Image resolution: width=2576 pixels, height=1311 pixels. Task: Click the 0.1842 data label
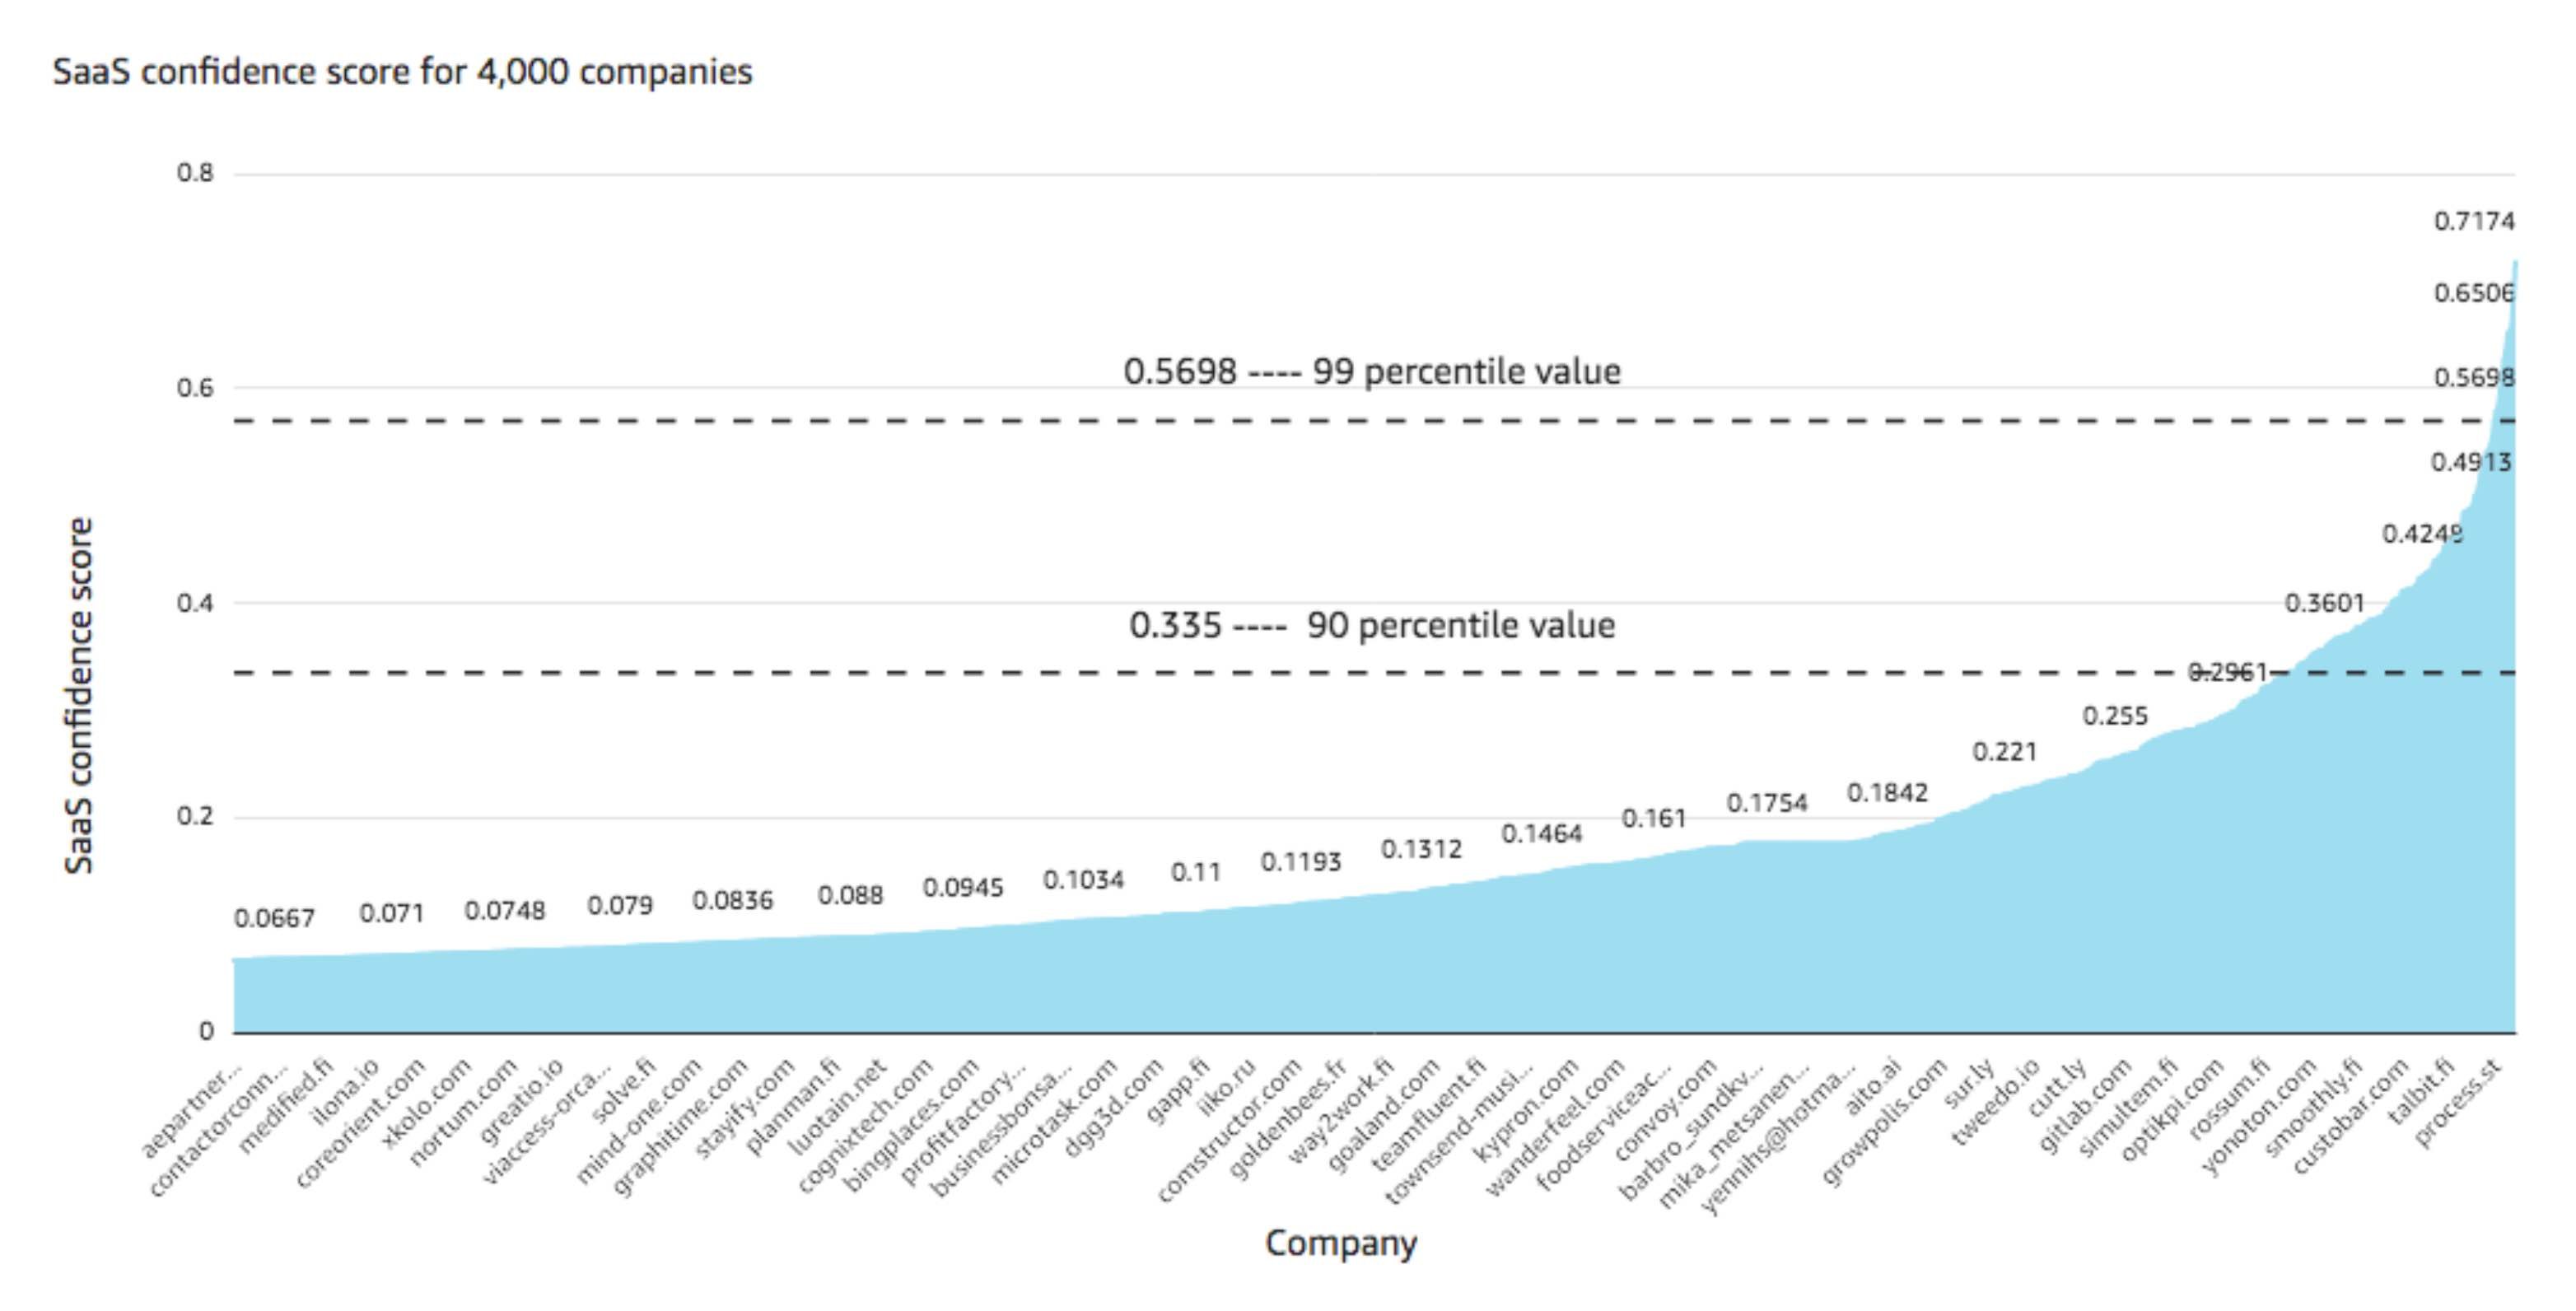click(x=1886, y=793)
